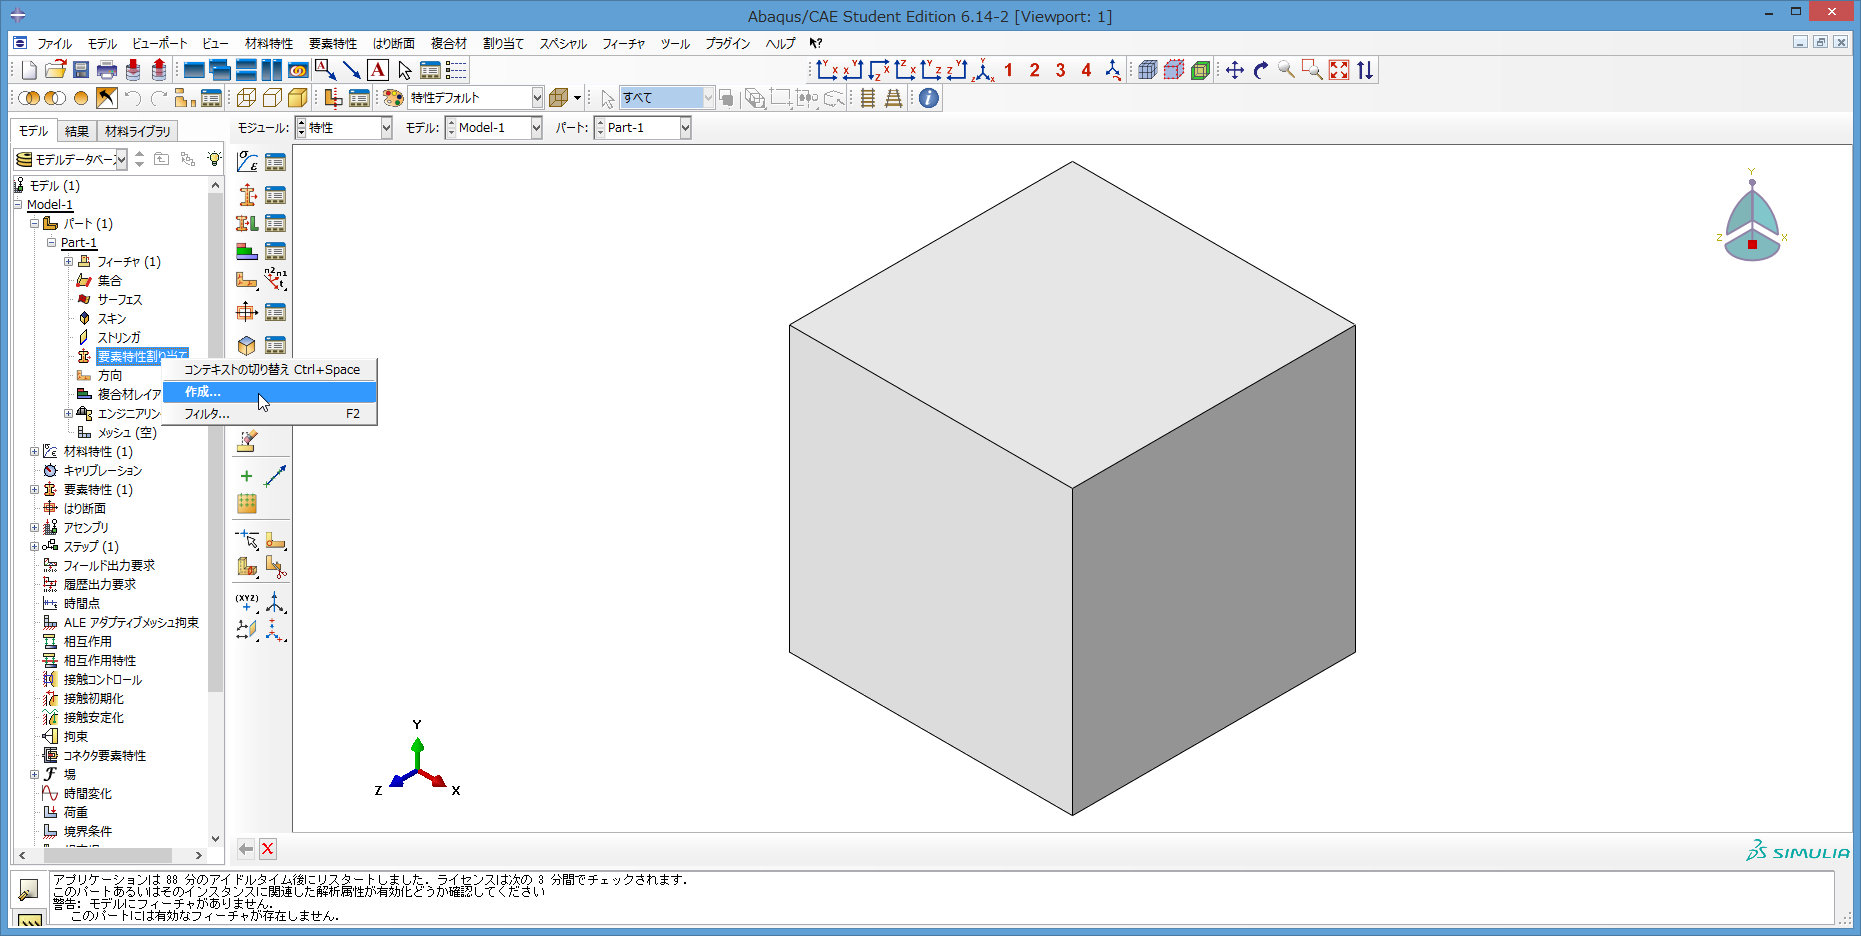Expand the フィーチャ (1) tree node

pyautogui.click(x=68, y=262)
